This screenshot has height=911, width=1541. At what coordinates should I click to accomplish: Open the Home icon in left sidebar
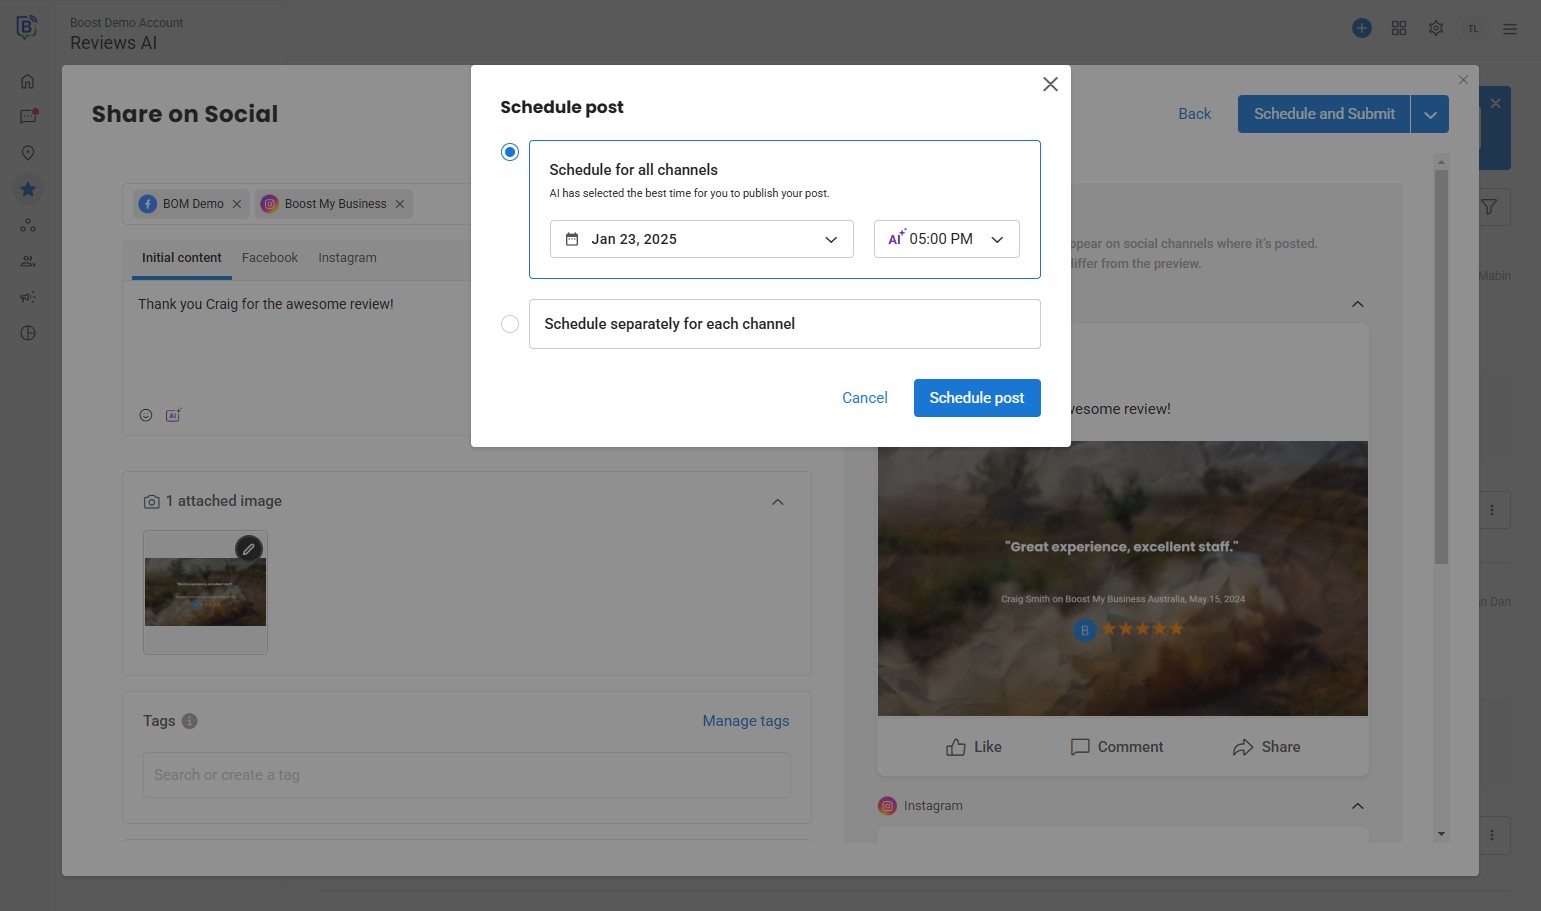[28, 82]
